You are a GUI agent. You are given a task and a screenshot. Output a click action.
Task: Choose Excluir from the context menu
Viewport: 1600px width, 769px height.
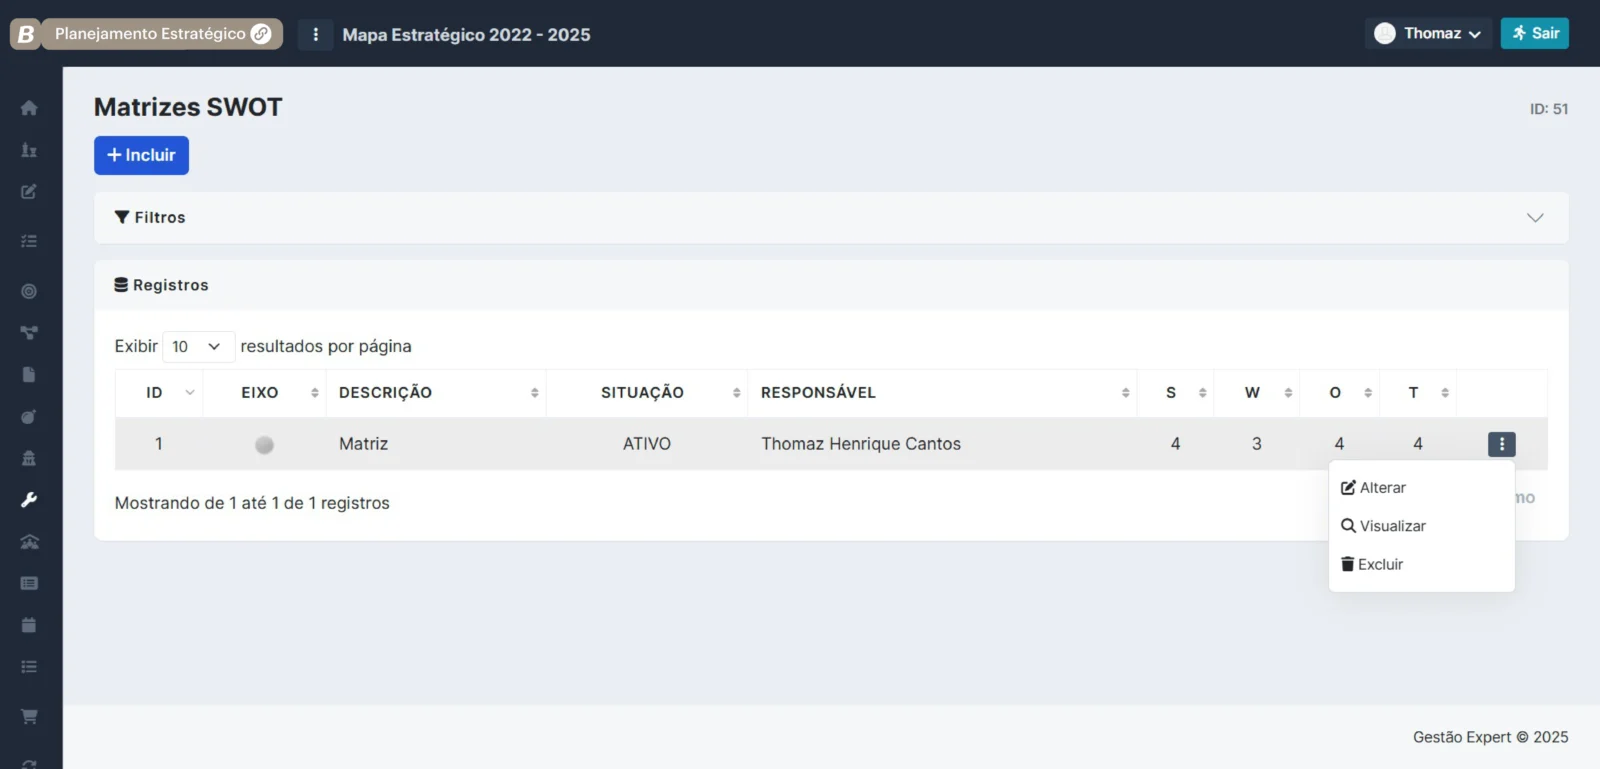coord(1372,565)
